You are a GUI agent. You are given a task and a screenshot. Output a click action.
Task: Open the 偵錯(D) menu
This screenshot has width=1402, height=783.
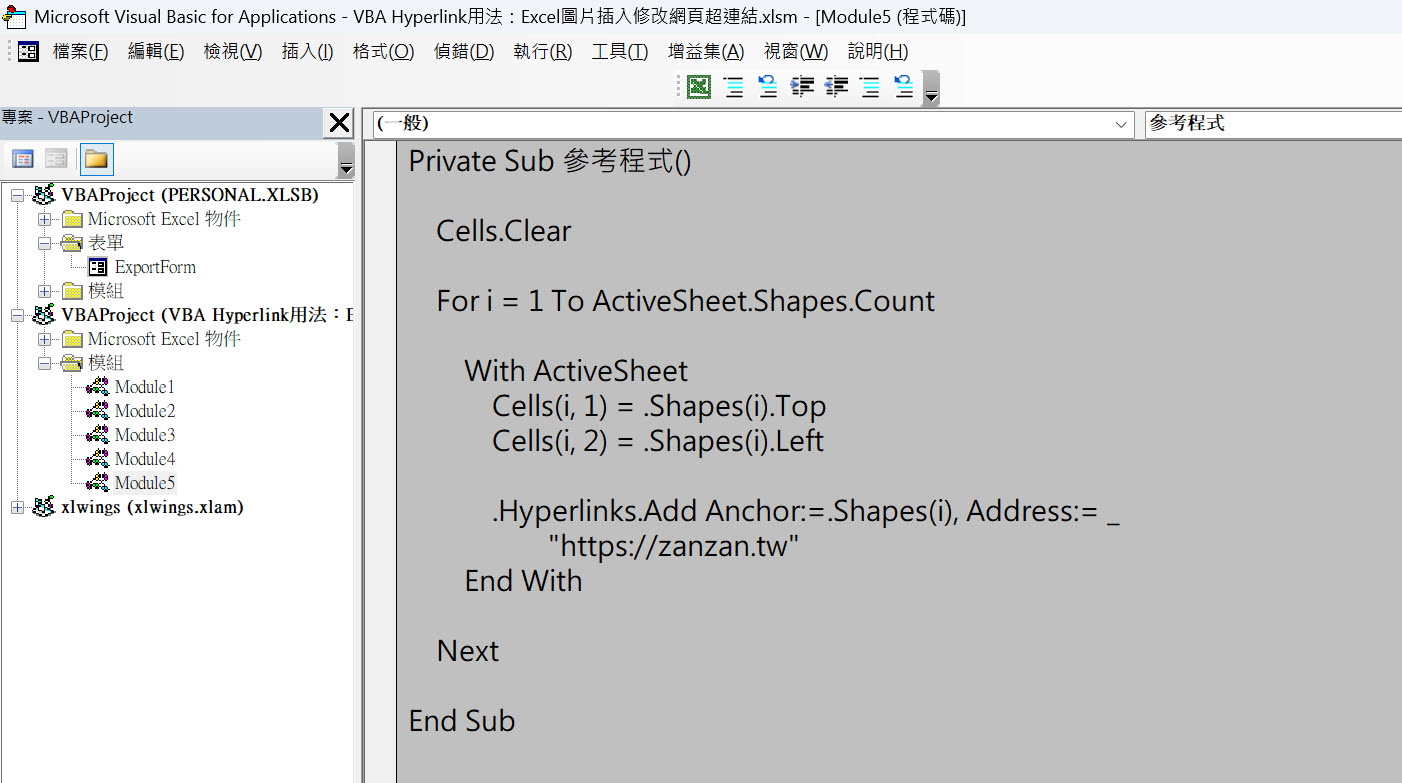464,52
